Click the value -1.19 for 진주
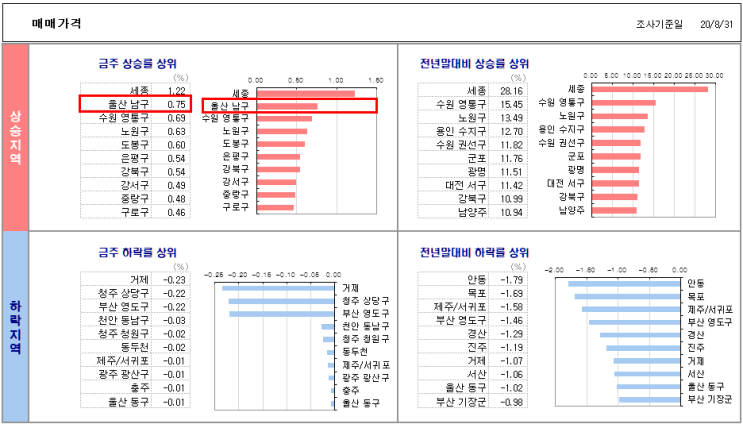743x424 pixels. pos(513,347)
